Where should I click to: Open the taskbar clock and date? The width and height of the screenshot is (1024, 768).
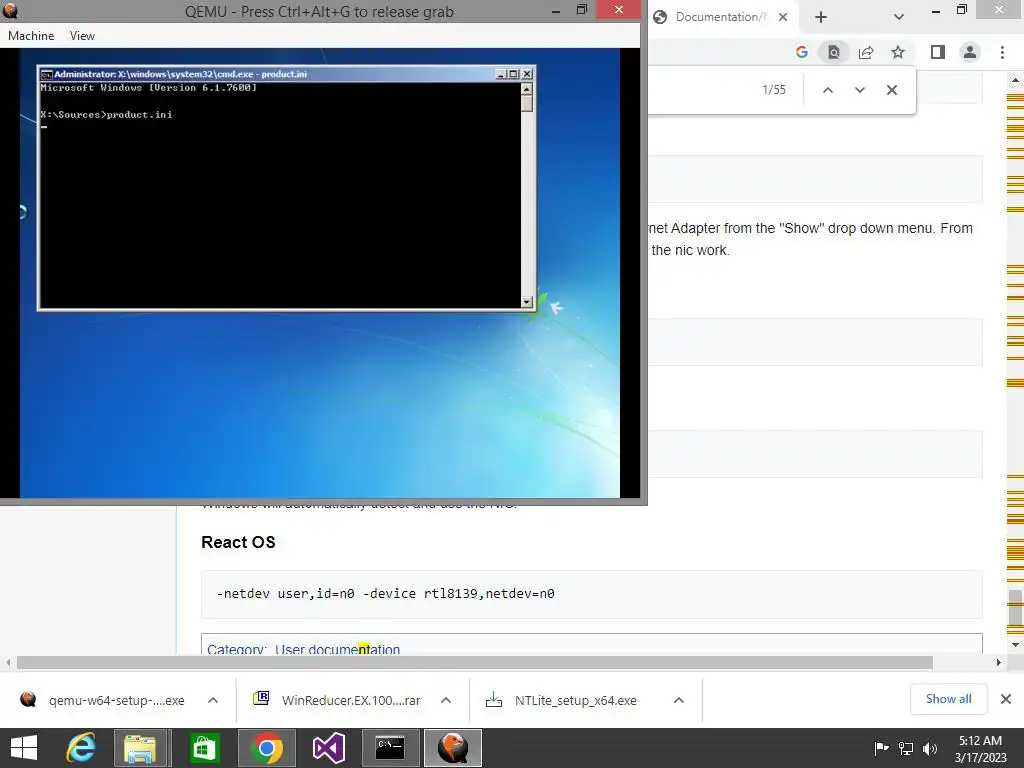coord(980,748)
